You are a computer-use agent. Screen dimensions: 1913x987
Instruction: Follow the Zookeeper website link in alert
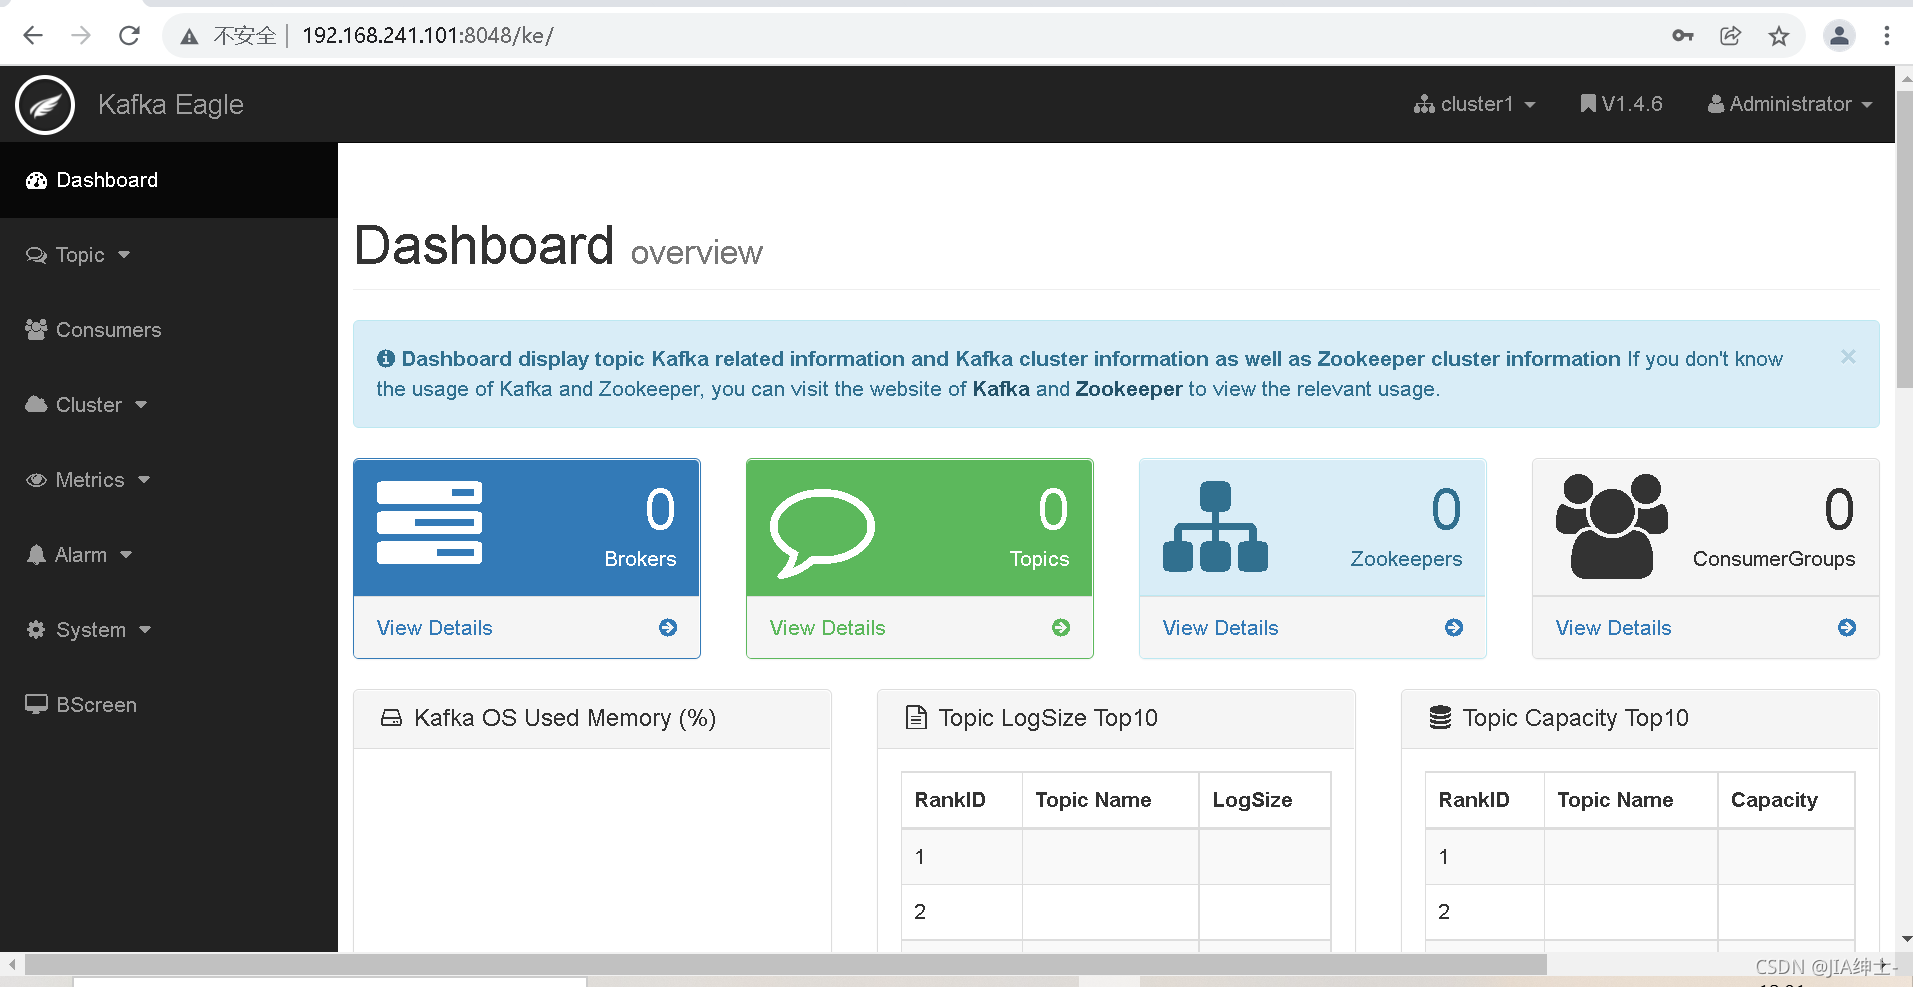pos(1129,389)
